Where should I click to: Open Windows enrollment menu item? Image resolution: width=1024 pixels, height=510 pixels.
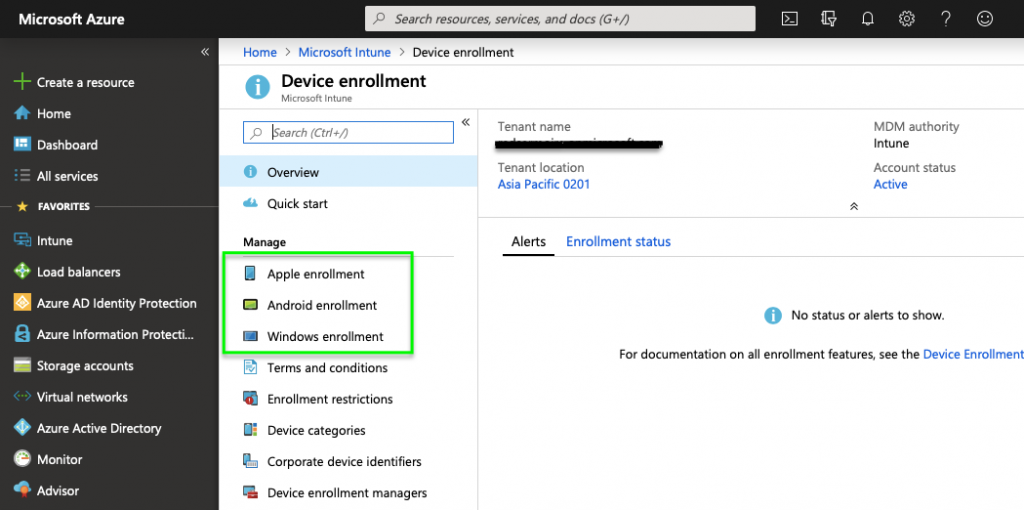[x=325, y=336]
